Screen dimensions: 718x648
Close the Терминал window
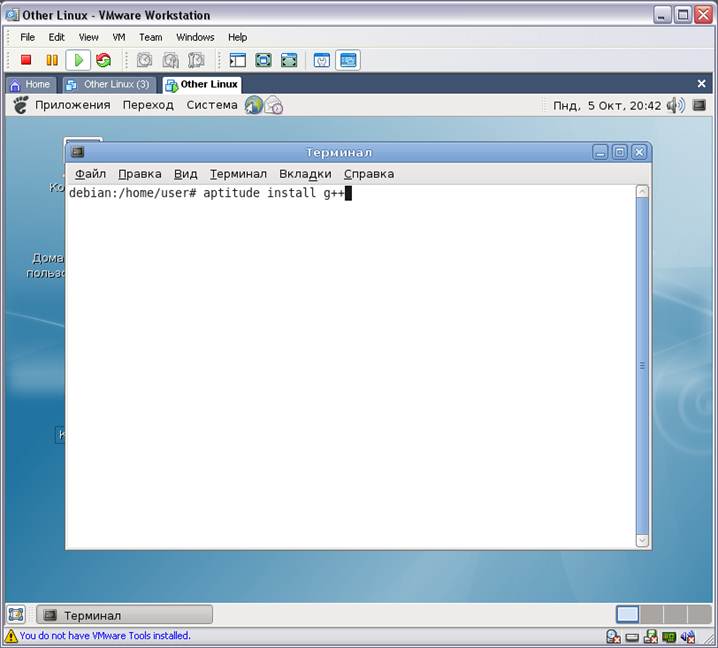point(639,152)
